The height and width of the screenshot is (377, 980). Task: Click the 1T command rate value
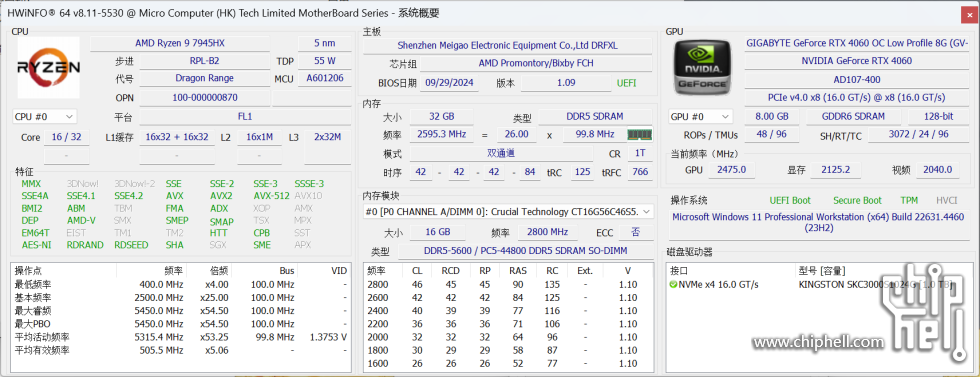[640, 154]
